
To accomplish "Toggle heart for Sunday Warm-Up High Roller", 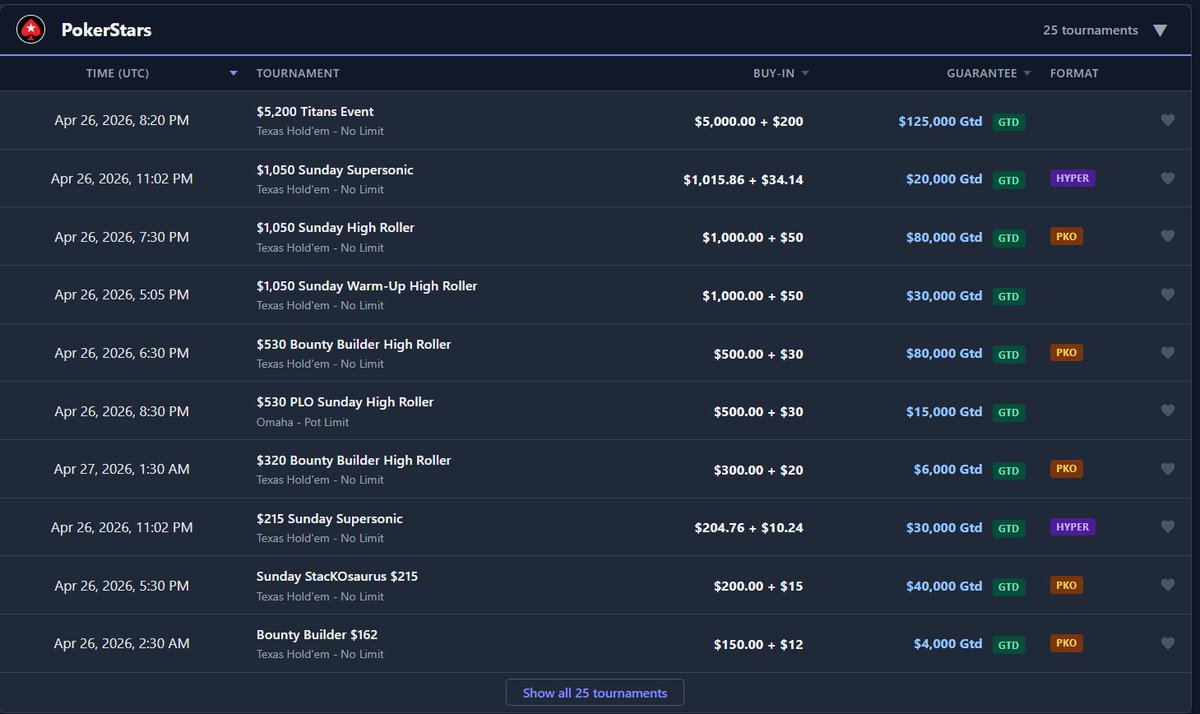I will [1167, 294].
